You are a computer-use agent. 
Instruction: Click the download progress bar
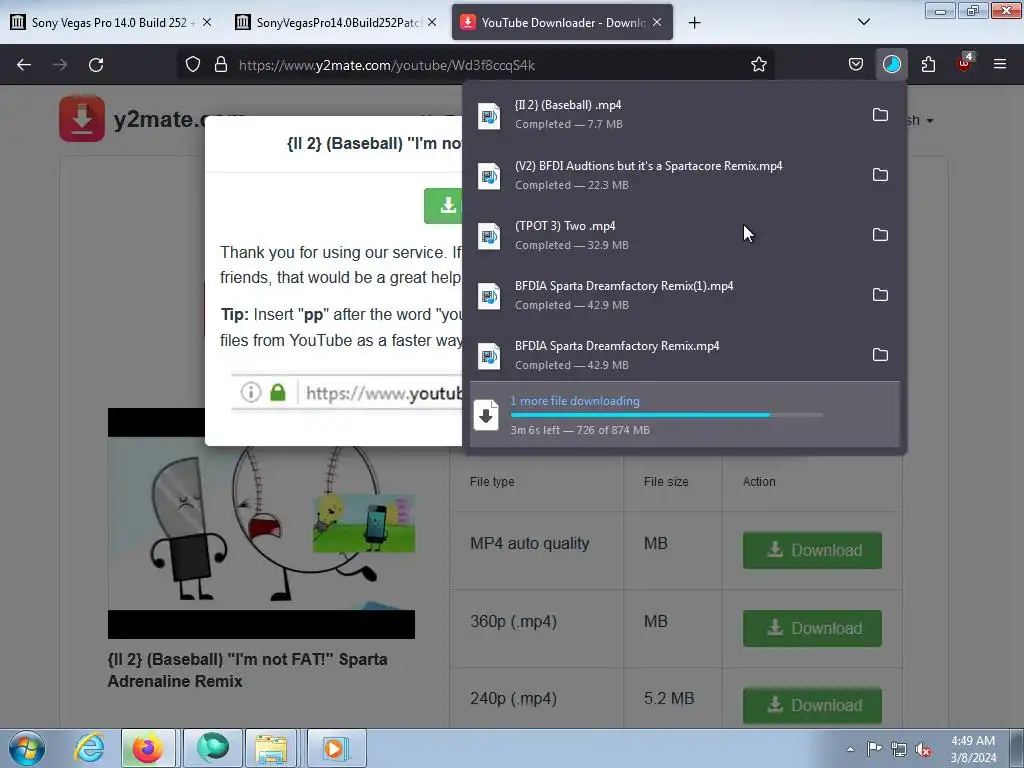(667, 415)
